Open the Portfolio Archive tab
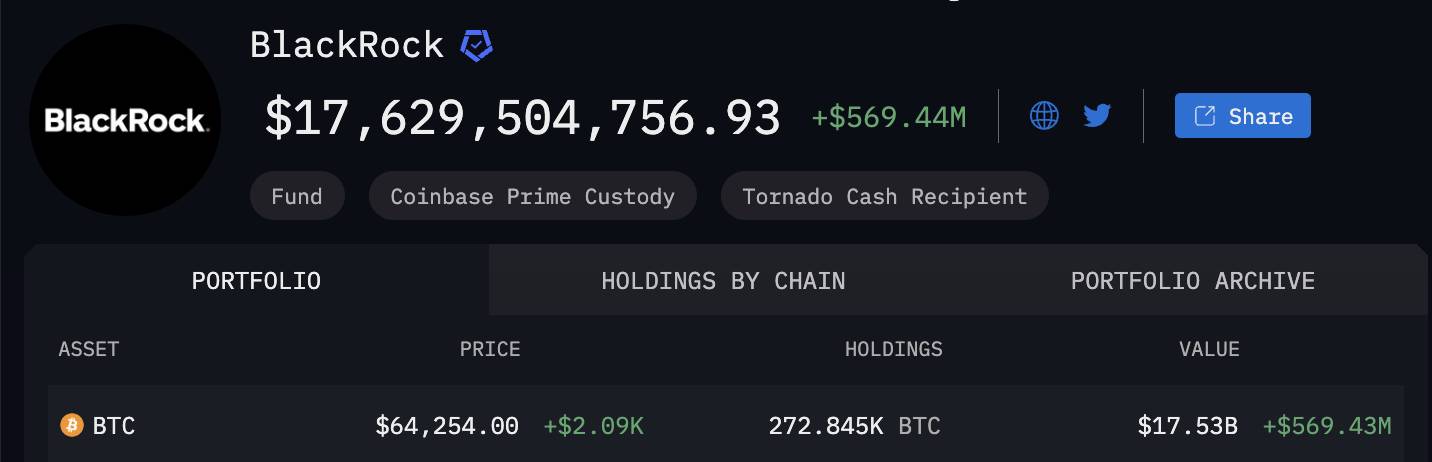Screen dimensions: 1432x462 click(x=1192, y=281)
